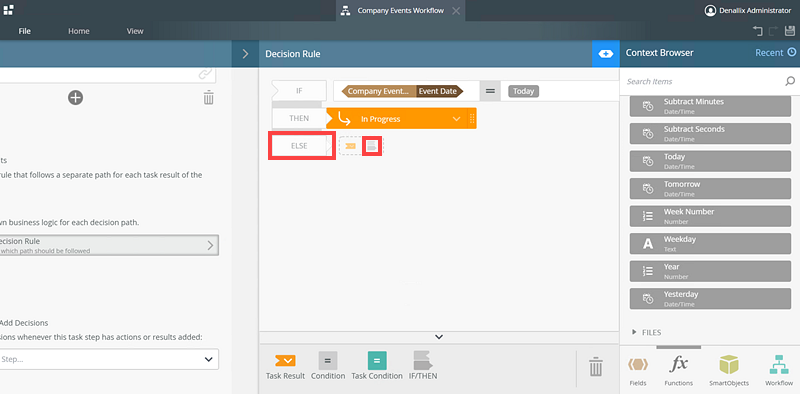This screenshot has width=800, height=394.
Task: Select the THEN rule block
Action: click(299, 118)
